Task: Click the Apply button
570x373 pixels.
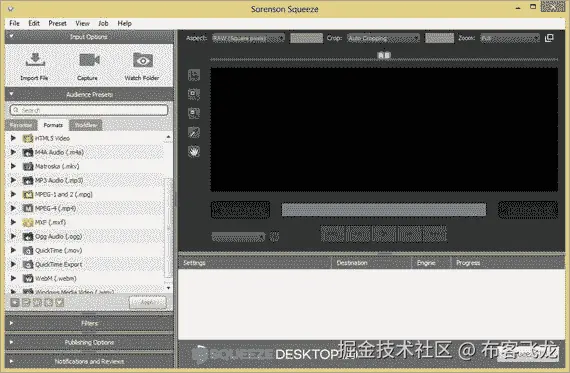Action: coord(148,302)
